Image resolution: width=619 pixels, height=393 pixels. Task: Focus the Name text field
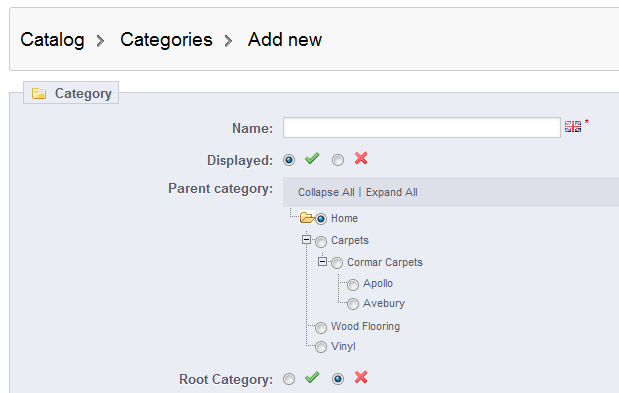coord(422,127)
